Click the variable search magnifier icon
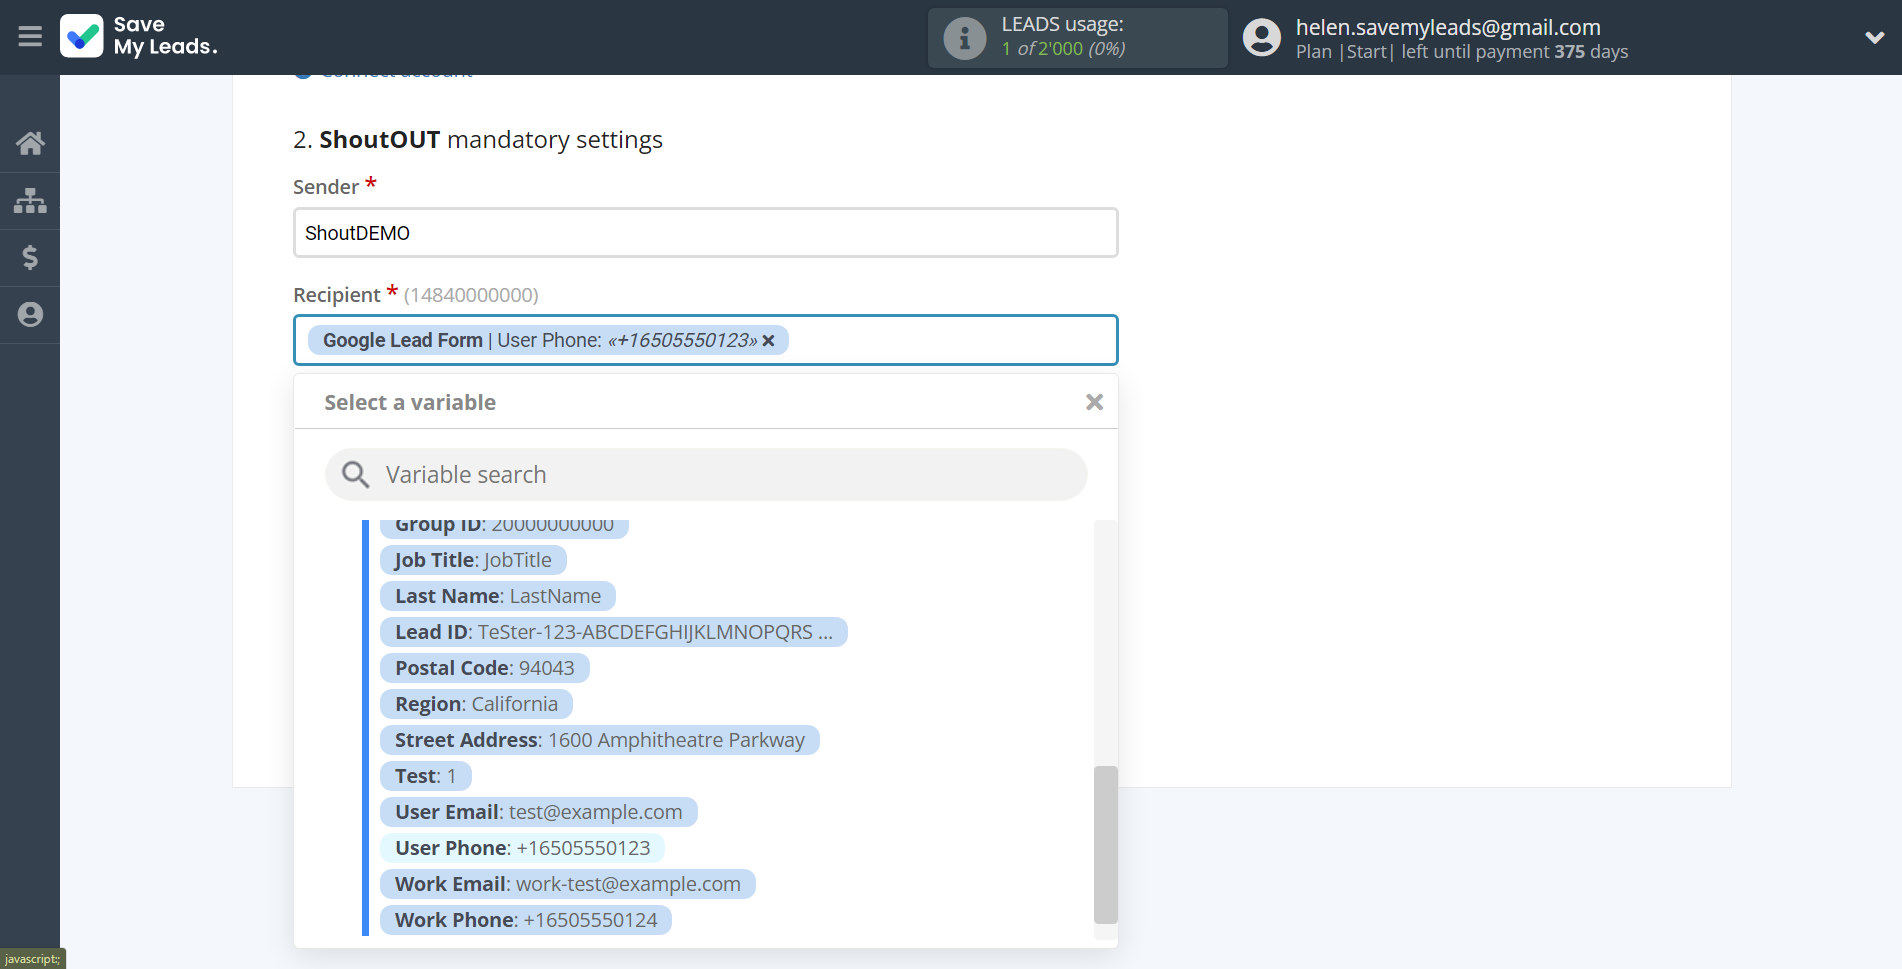This screenshot has width=1902, height=969. tap(355, 474)
